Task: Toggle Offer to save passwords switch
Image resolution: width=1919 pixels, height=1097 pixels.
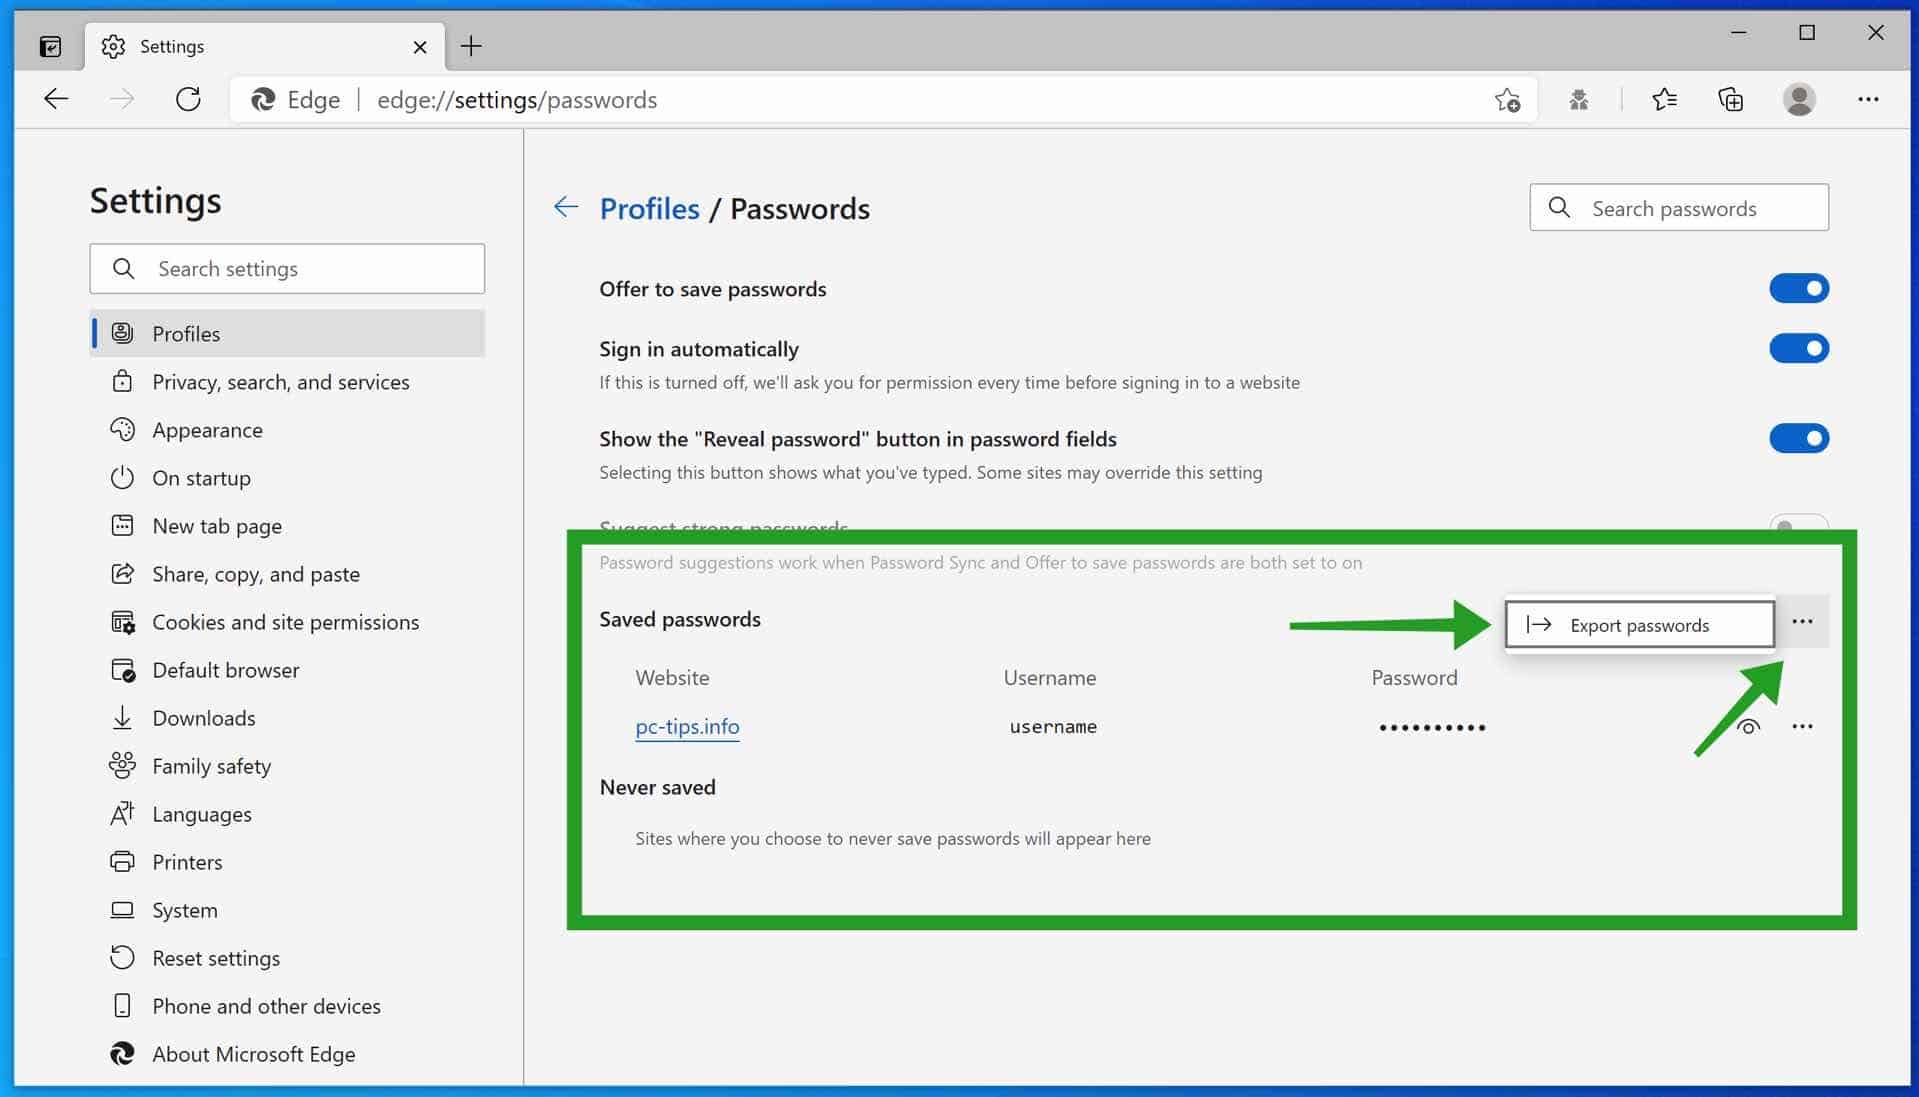Action: pyautogui.click(x=1799, y=289)
